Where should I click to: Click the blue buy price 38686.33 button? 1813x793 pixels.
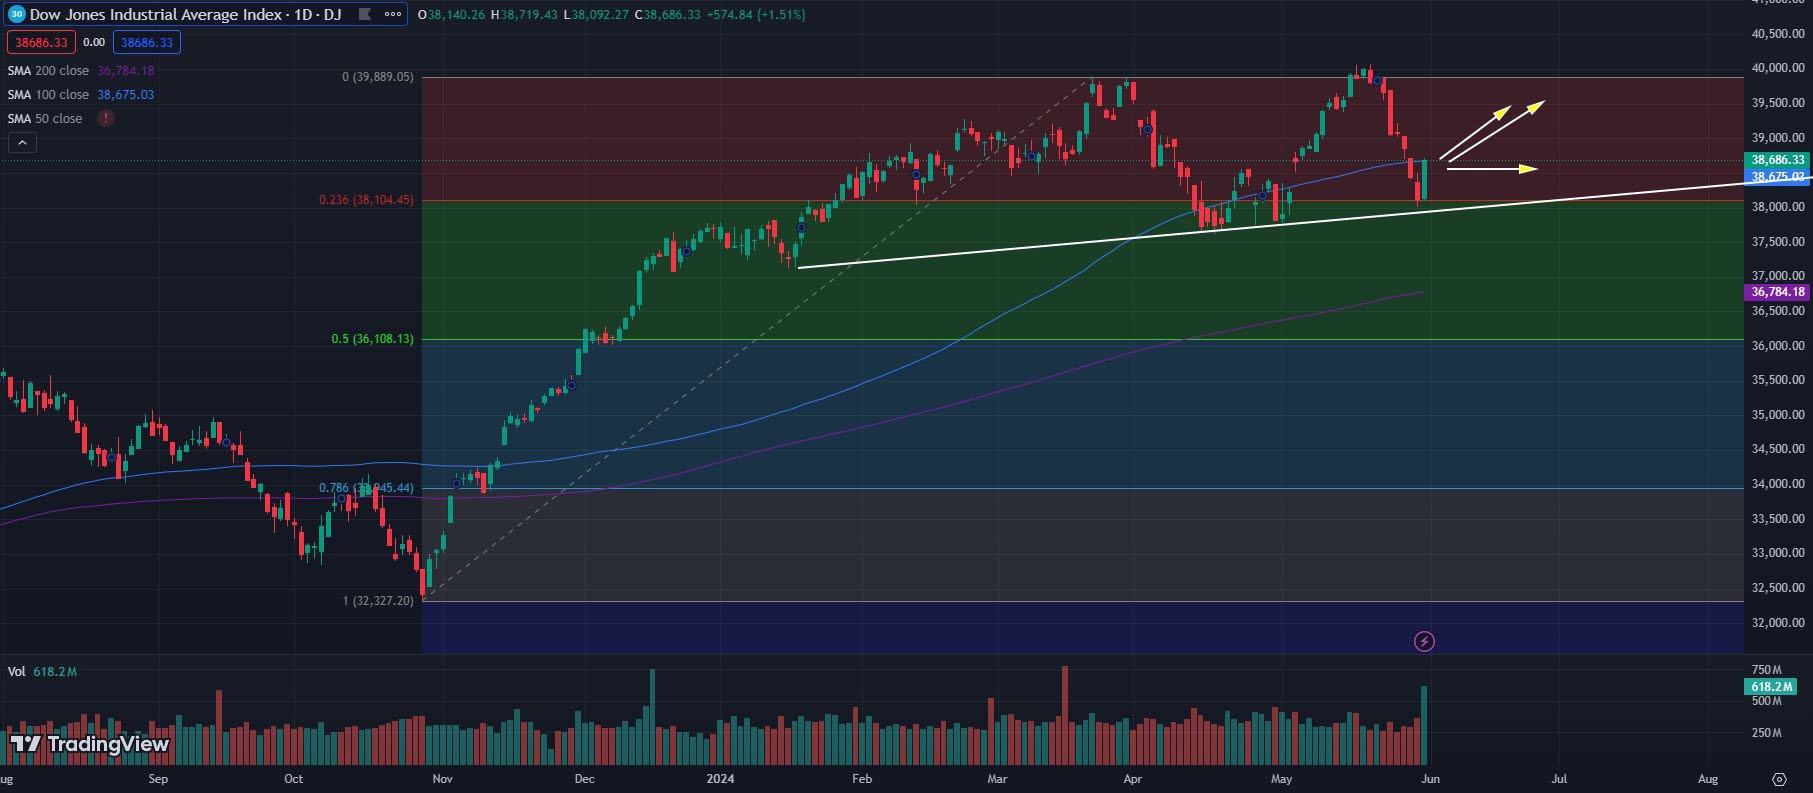tap(146, 42)
